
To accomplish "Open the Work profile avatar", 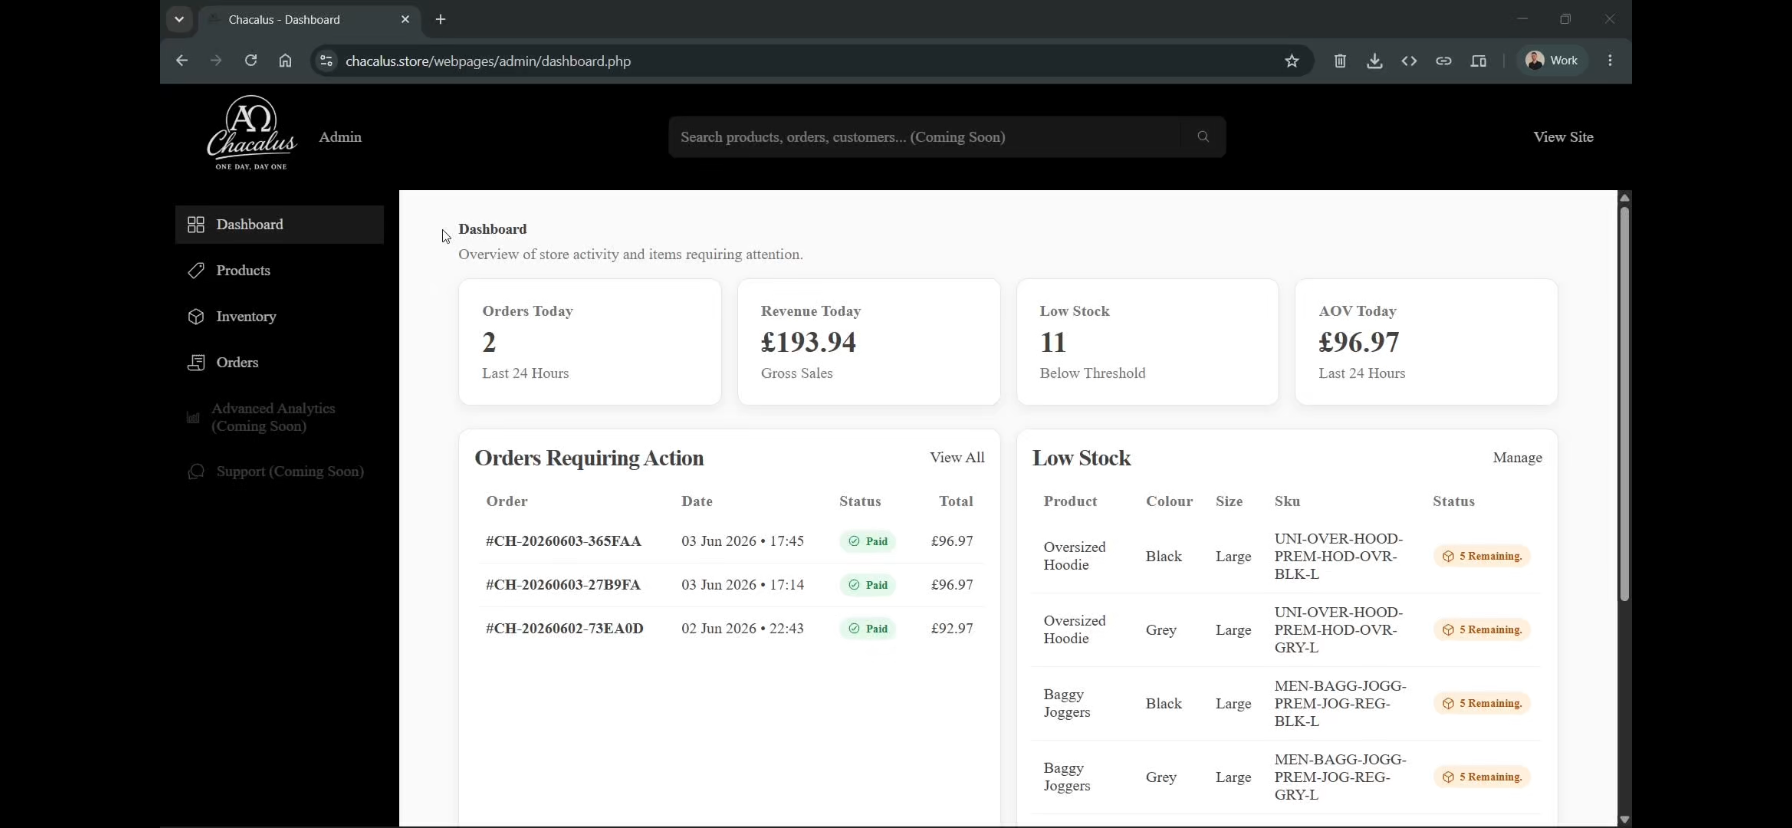I will pos(1552,61).
